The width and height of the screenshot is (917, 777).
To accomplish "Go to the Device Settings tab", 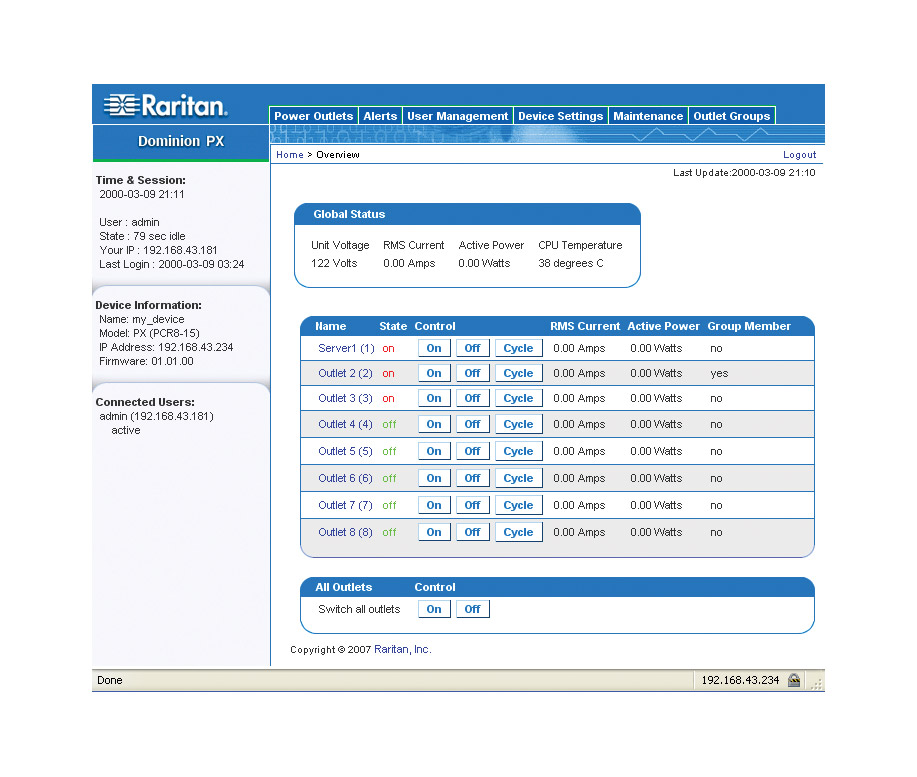I will pyautogui.click(x=560, y=116).
